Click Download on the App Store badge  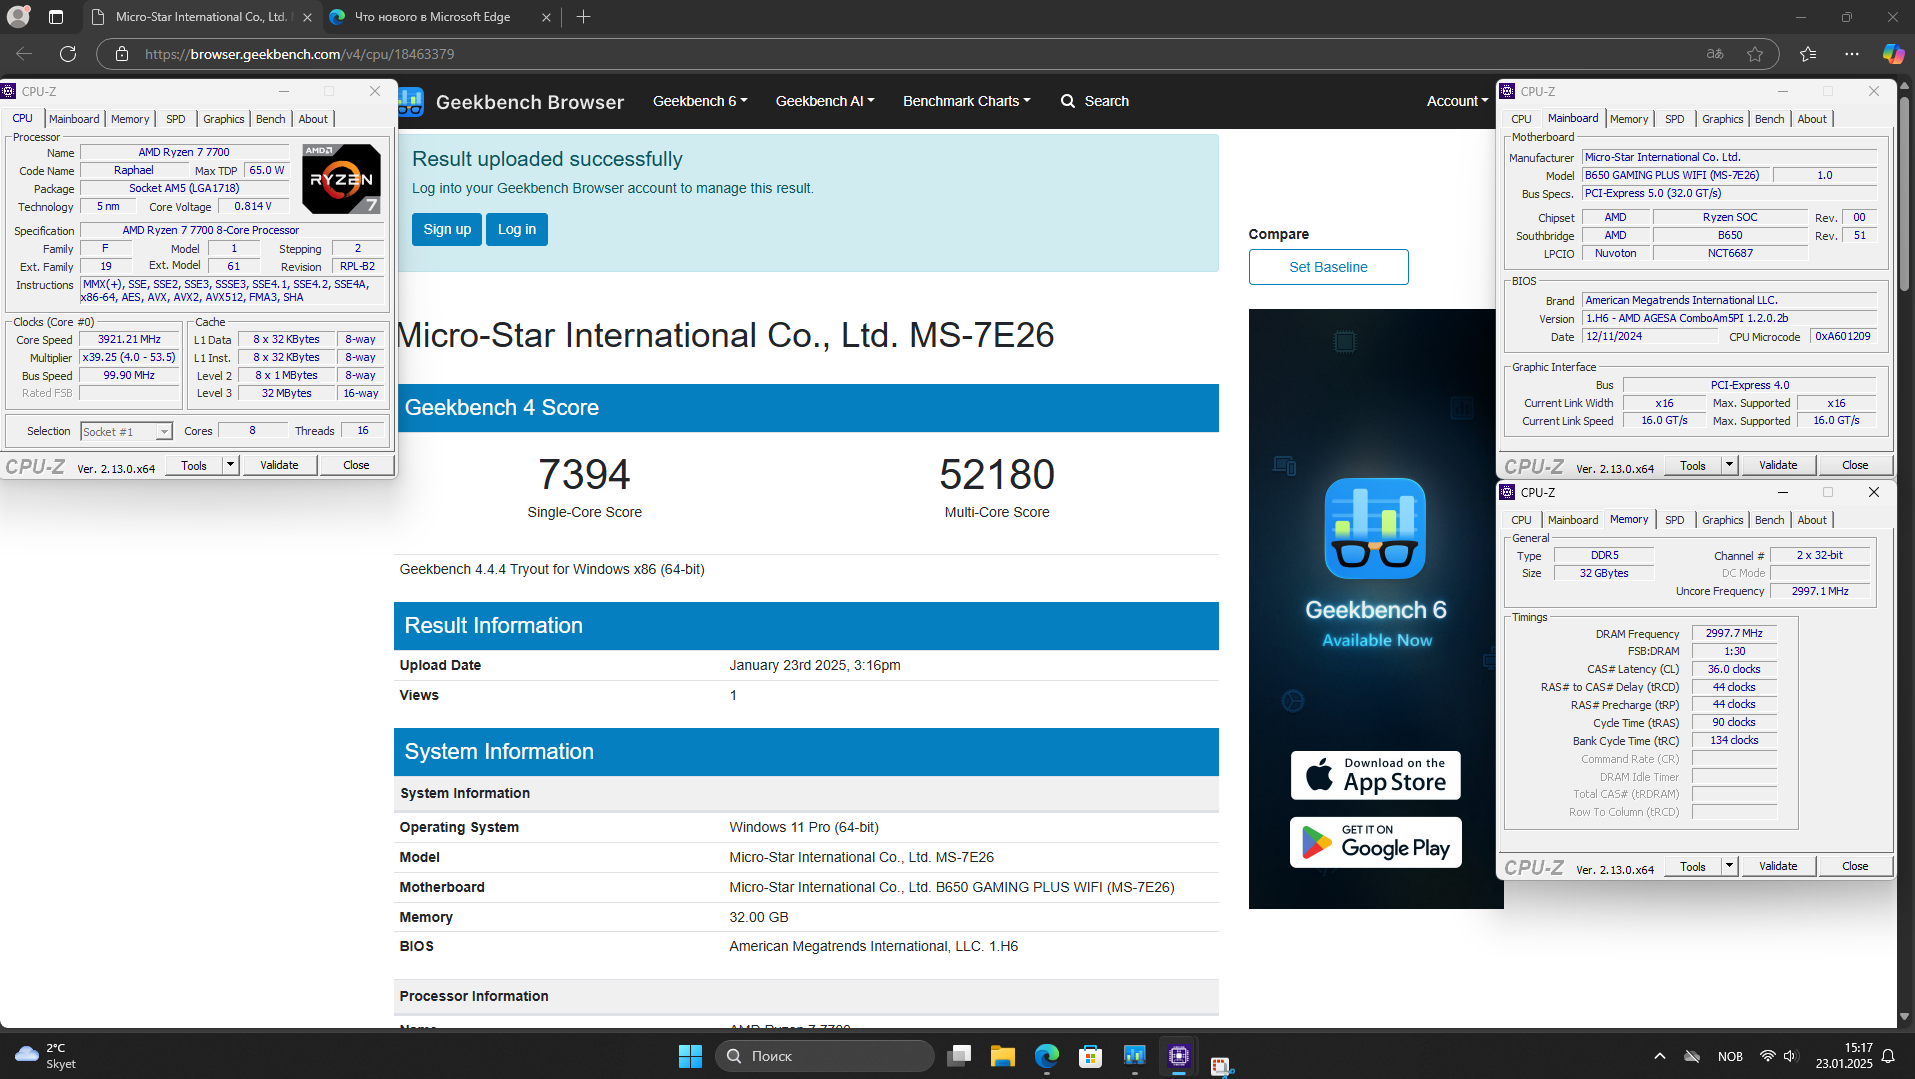[x=1375, y=775]
